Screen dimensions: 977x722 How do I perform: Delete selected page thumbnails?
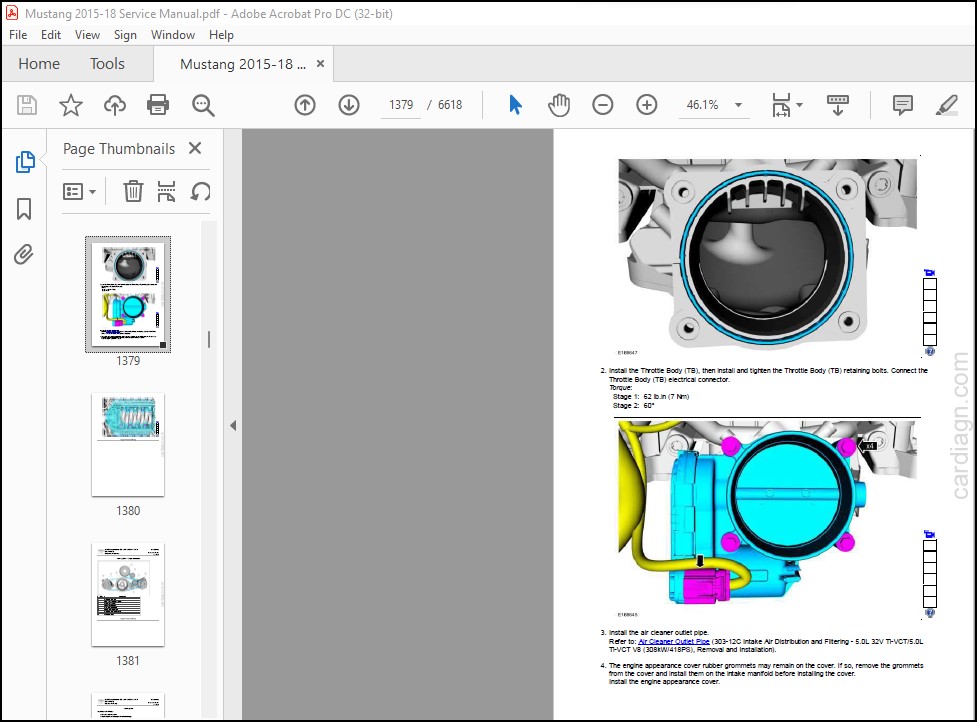[x=133, y=191]
